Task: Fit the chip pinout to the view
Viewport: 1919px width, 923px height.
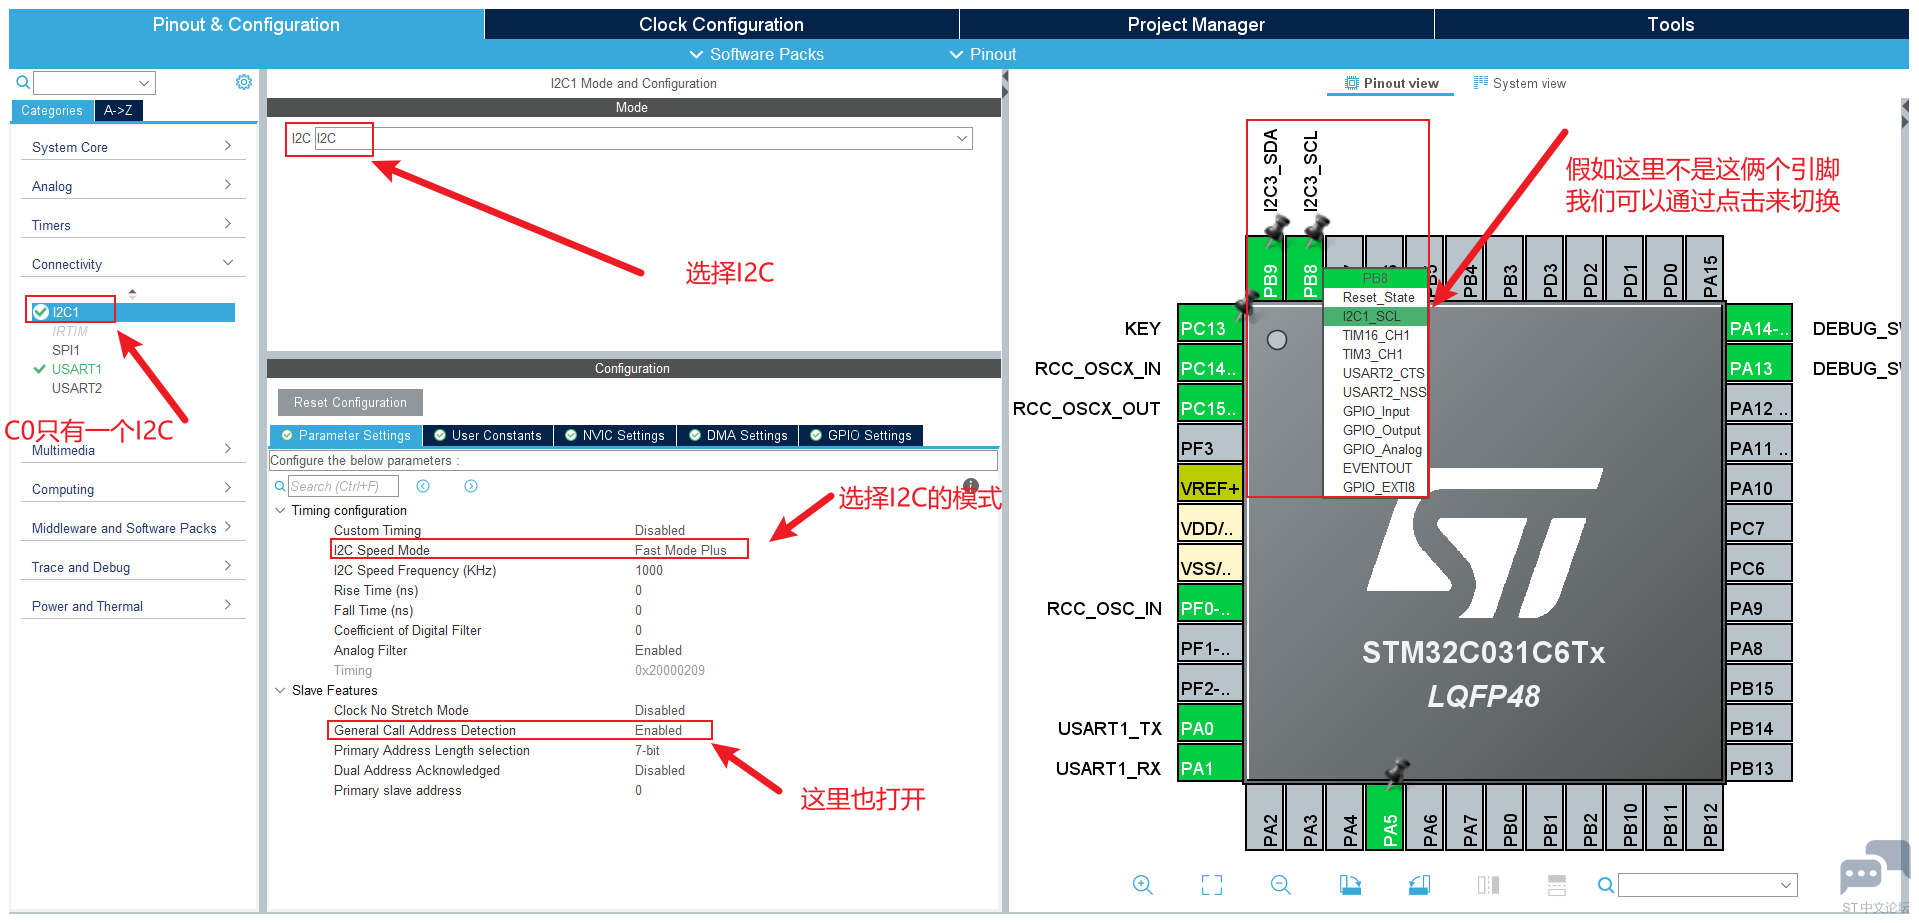Action: [1212, 885]
